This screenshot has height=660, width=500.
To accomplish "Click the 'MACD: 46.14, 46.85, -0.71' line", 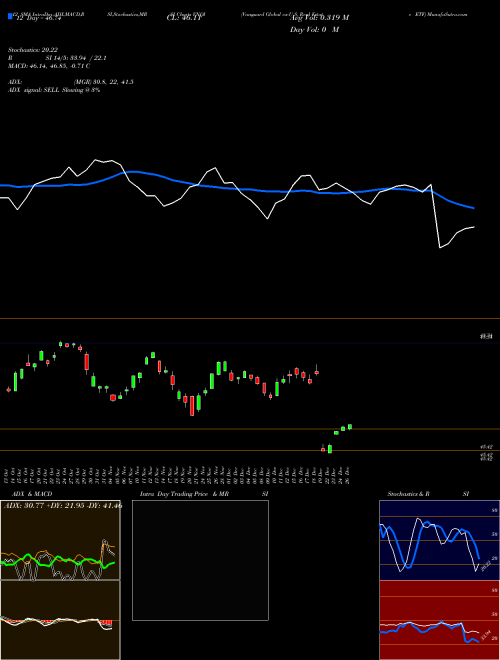I will pyautogui.click(x=46, y=66).
